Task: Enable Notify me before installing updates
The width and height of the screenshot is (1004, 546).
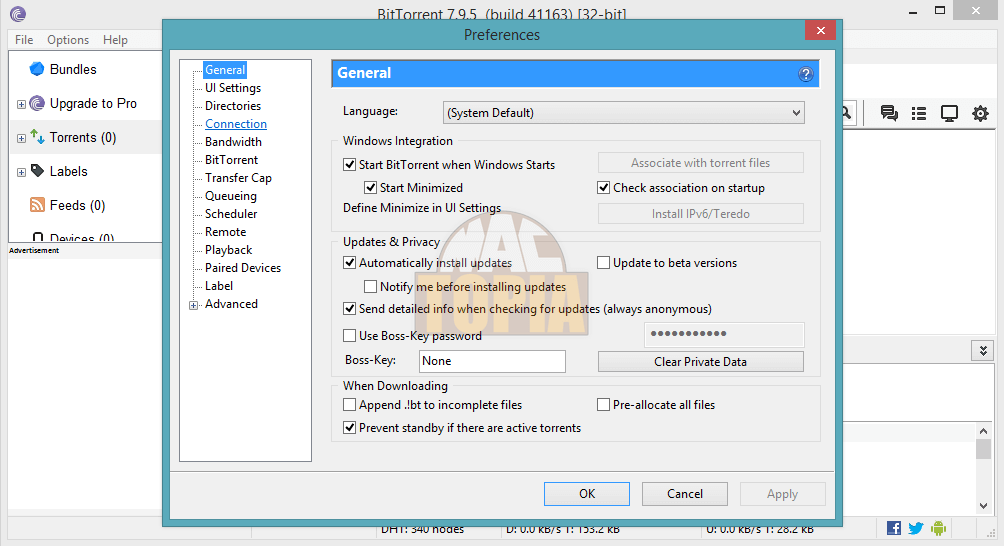Action: (x=370, y=286)
